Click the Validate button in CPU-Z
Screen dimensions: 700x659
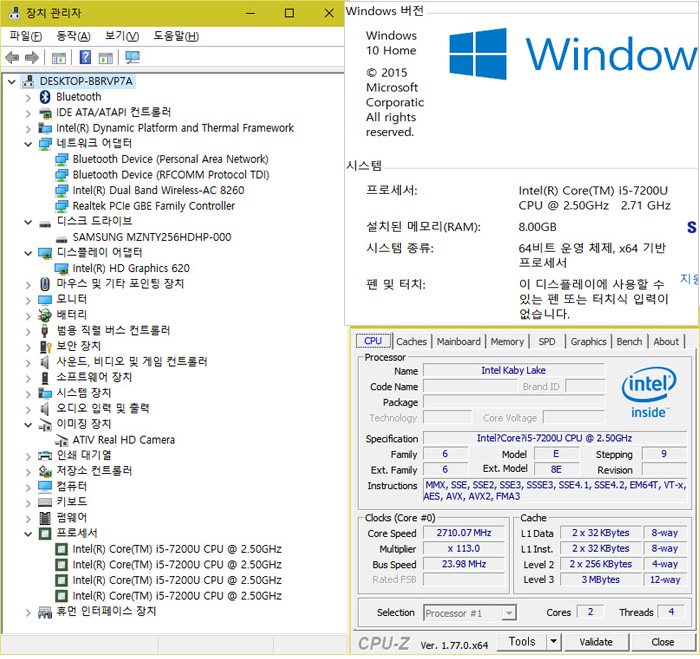pyautogui.click(x=596, y=642)
